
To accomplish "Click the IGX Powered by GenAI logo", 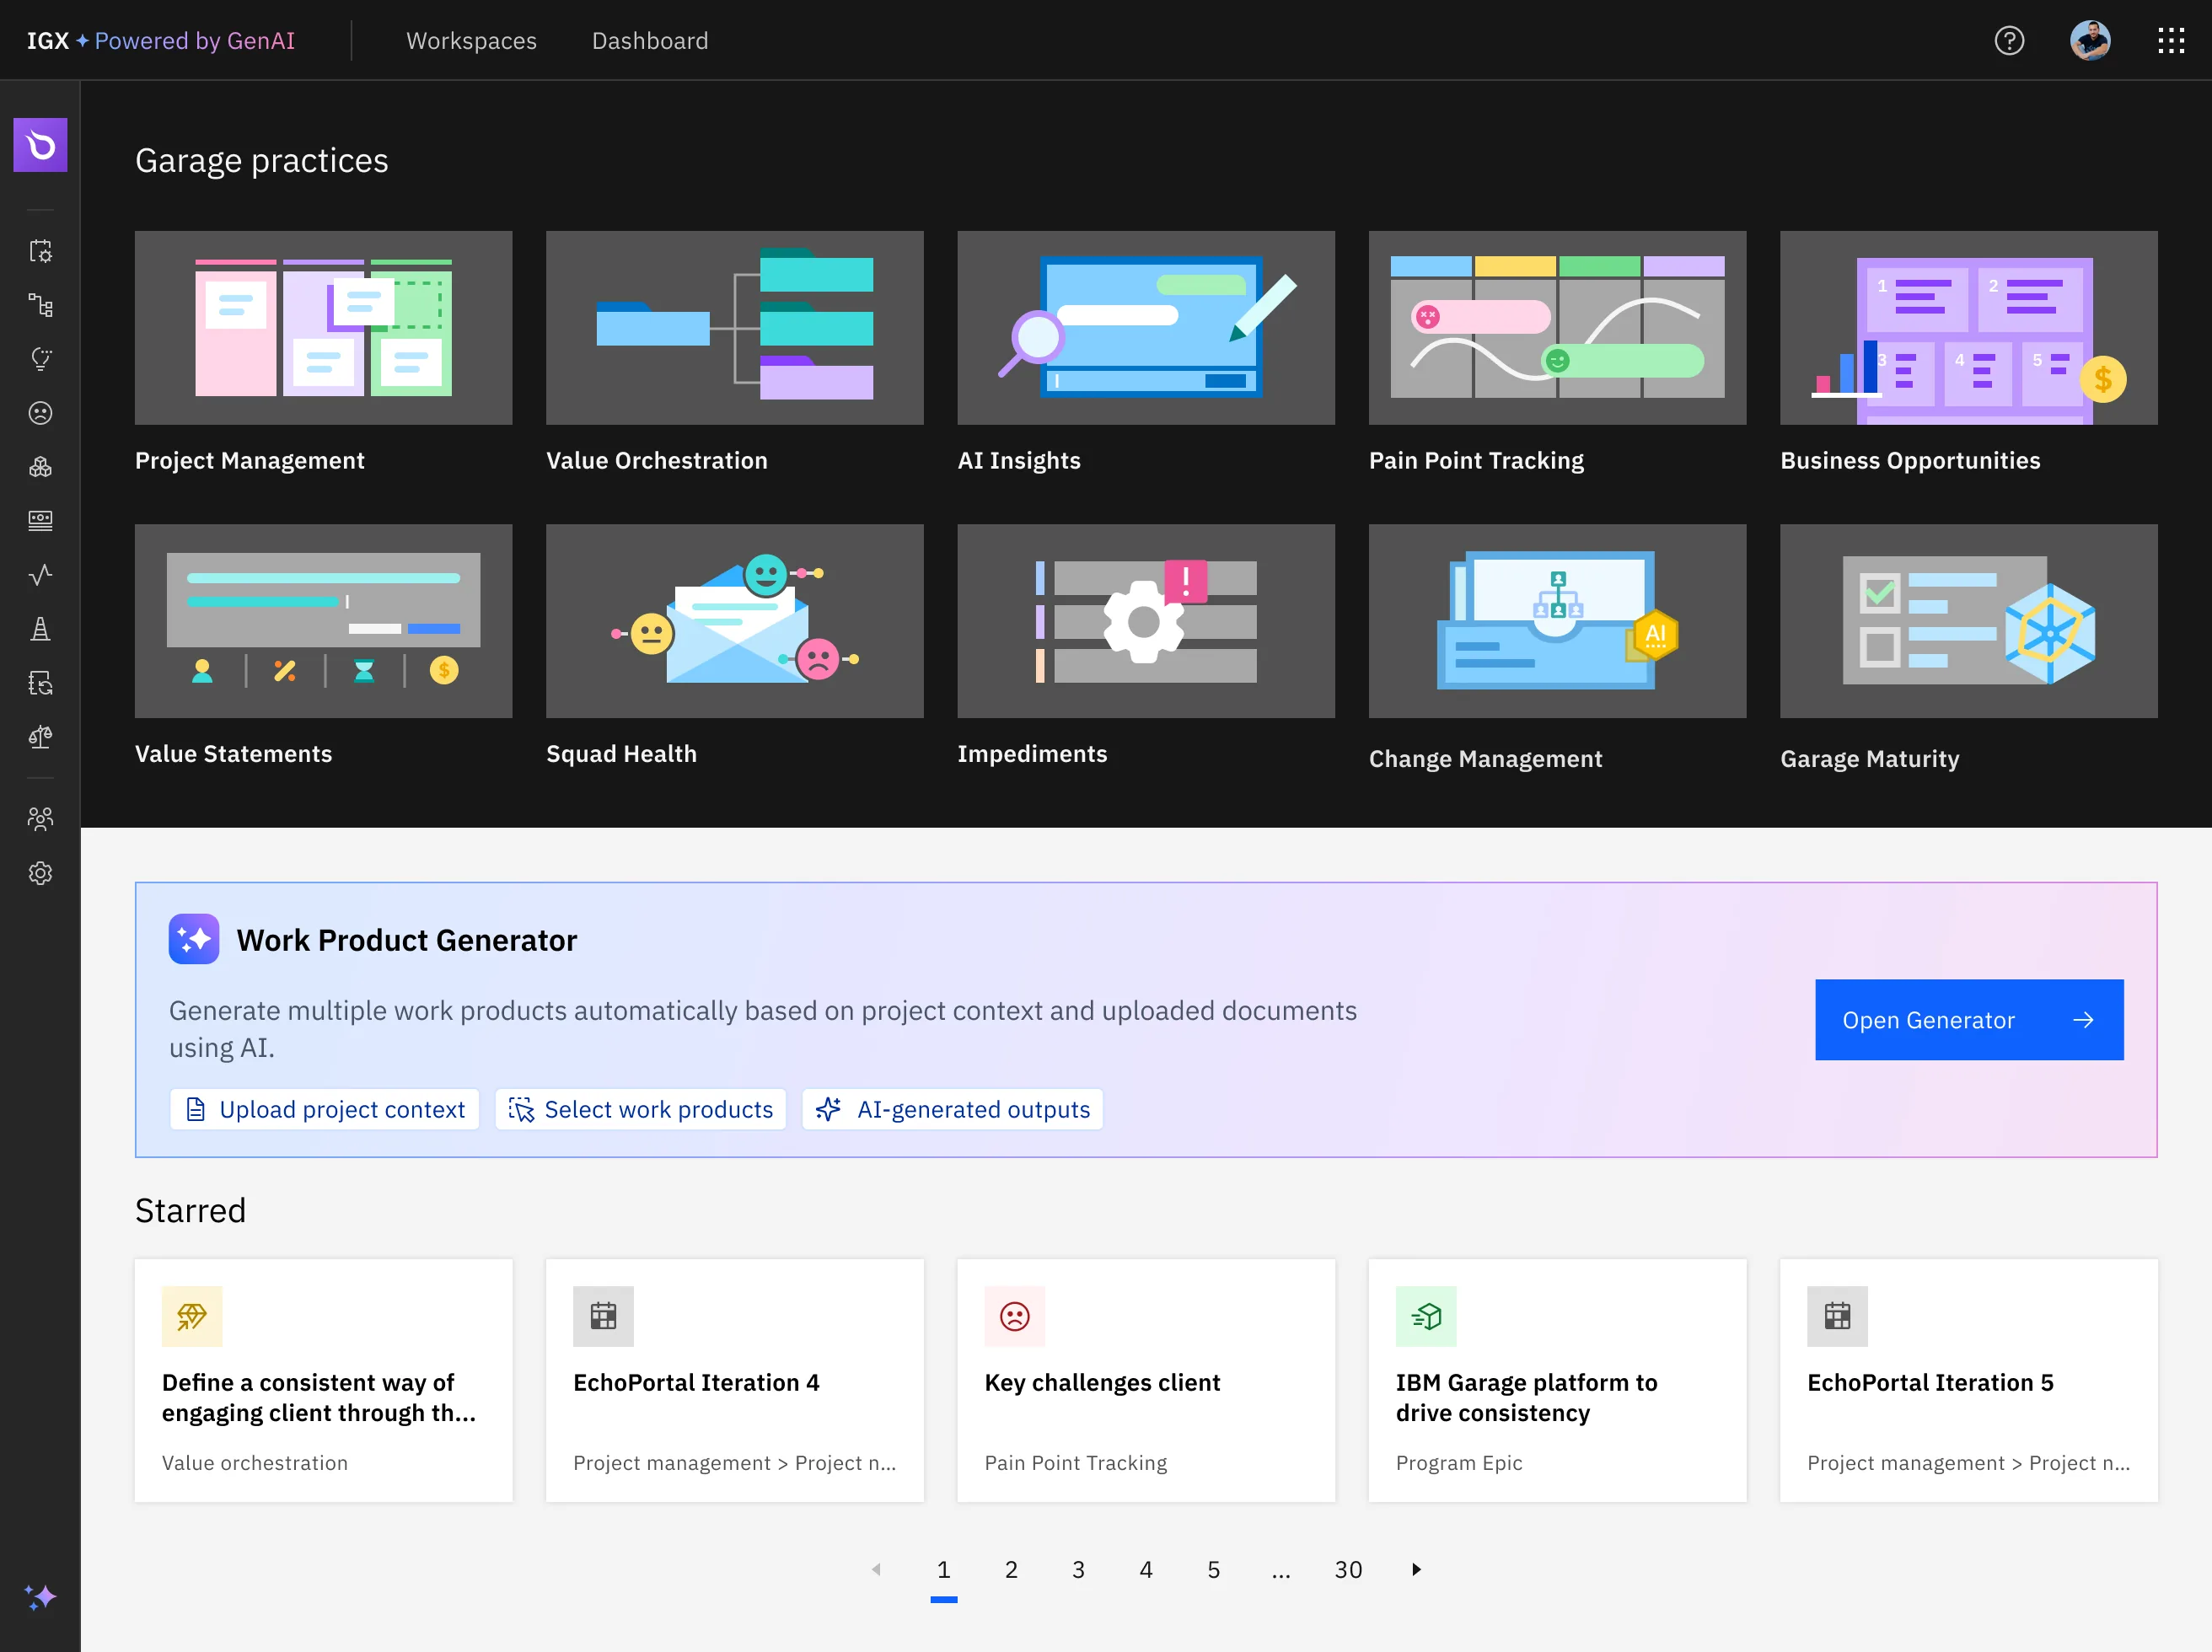I will coord(161,41).
